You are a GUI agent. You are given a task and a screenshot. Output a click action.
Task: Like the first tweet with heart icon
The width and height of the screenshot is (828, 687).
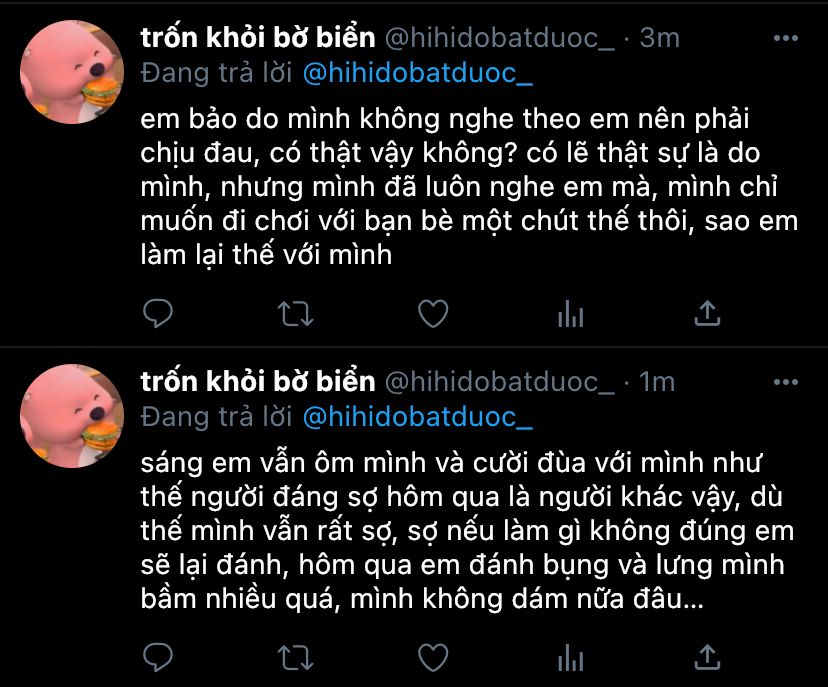433,313
